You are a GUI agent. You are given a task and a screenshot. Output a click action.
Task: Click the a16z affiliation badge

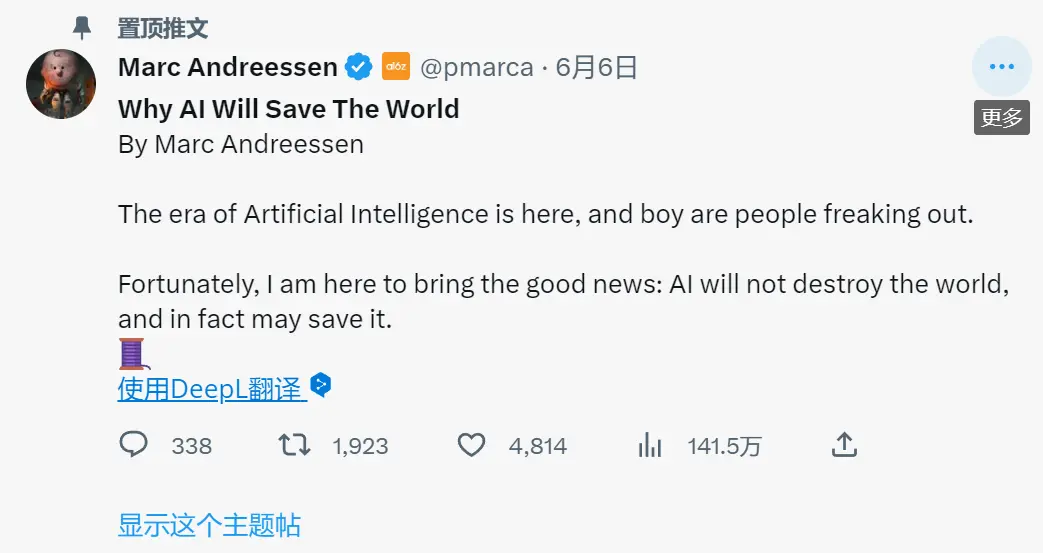point(396,67)
